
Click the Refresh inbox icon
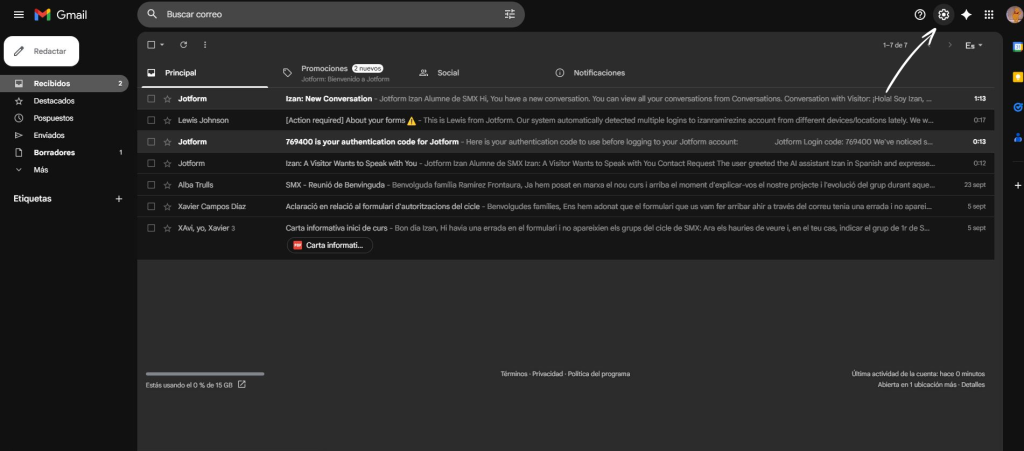point(183,45)
